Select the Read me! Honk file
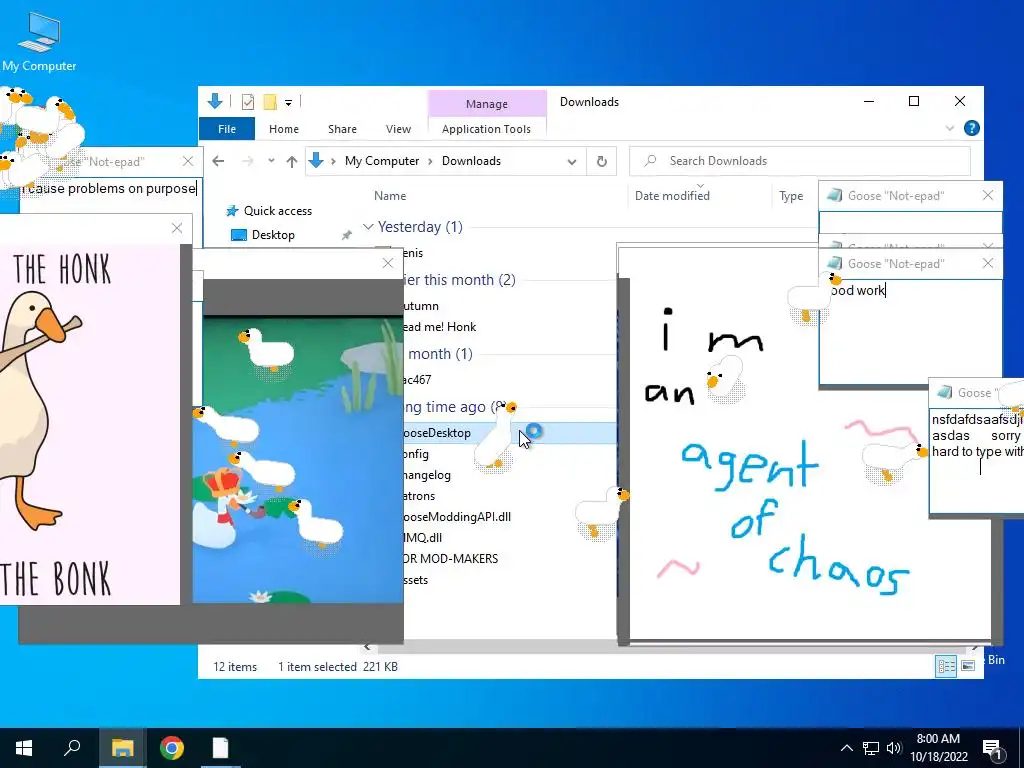 tap(440, 327)
